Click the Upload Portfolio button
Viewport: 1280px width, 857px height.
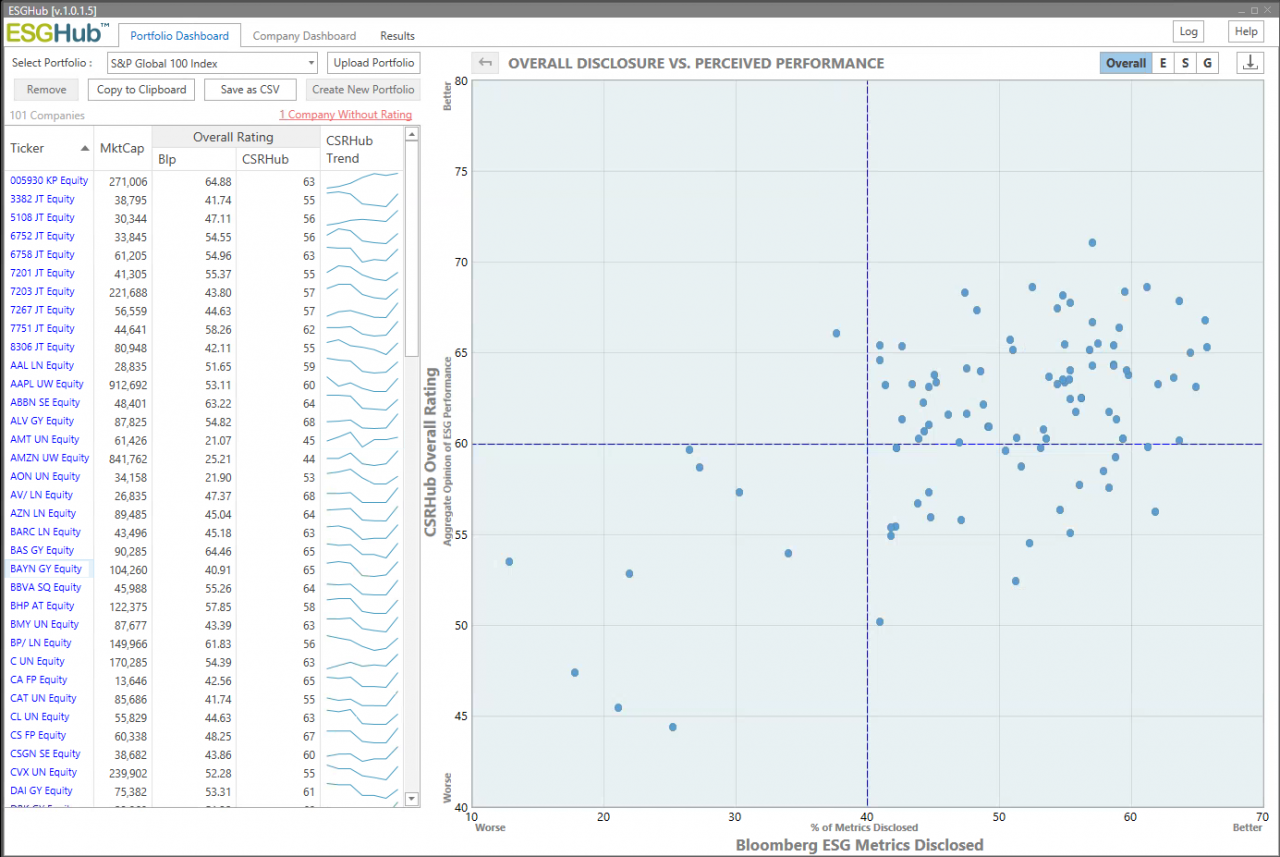coord(374,63)
